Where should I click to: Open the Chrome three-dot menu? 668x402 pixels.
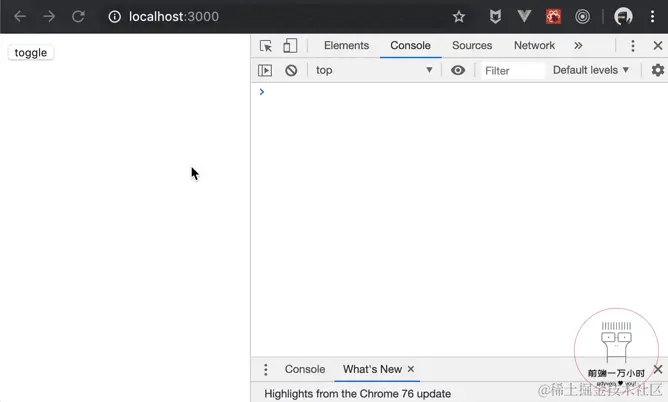tap(652, 17)
